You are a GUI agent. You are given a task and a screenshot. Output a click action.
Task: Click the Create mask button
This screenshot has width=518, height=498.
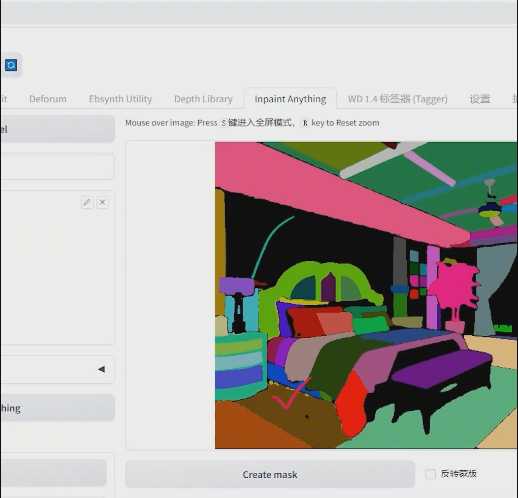[x=270, y=474]
